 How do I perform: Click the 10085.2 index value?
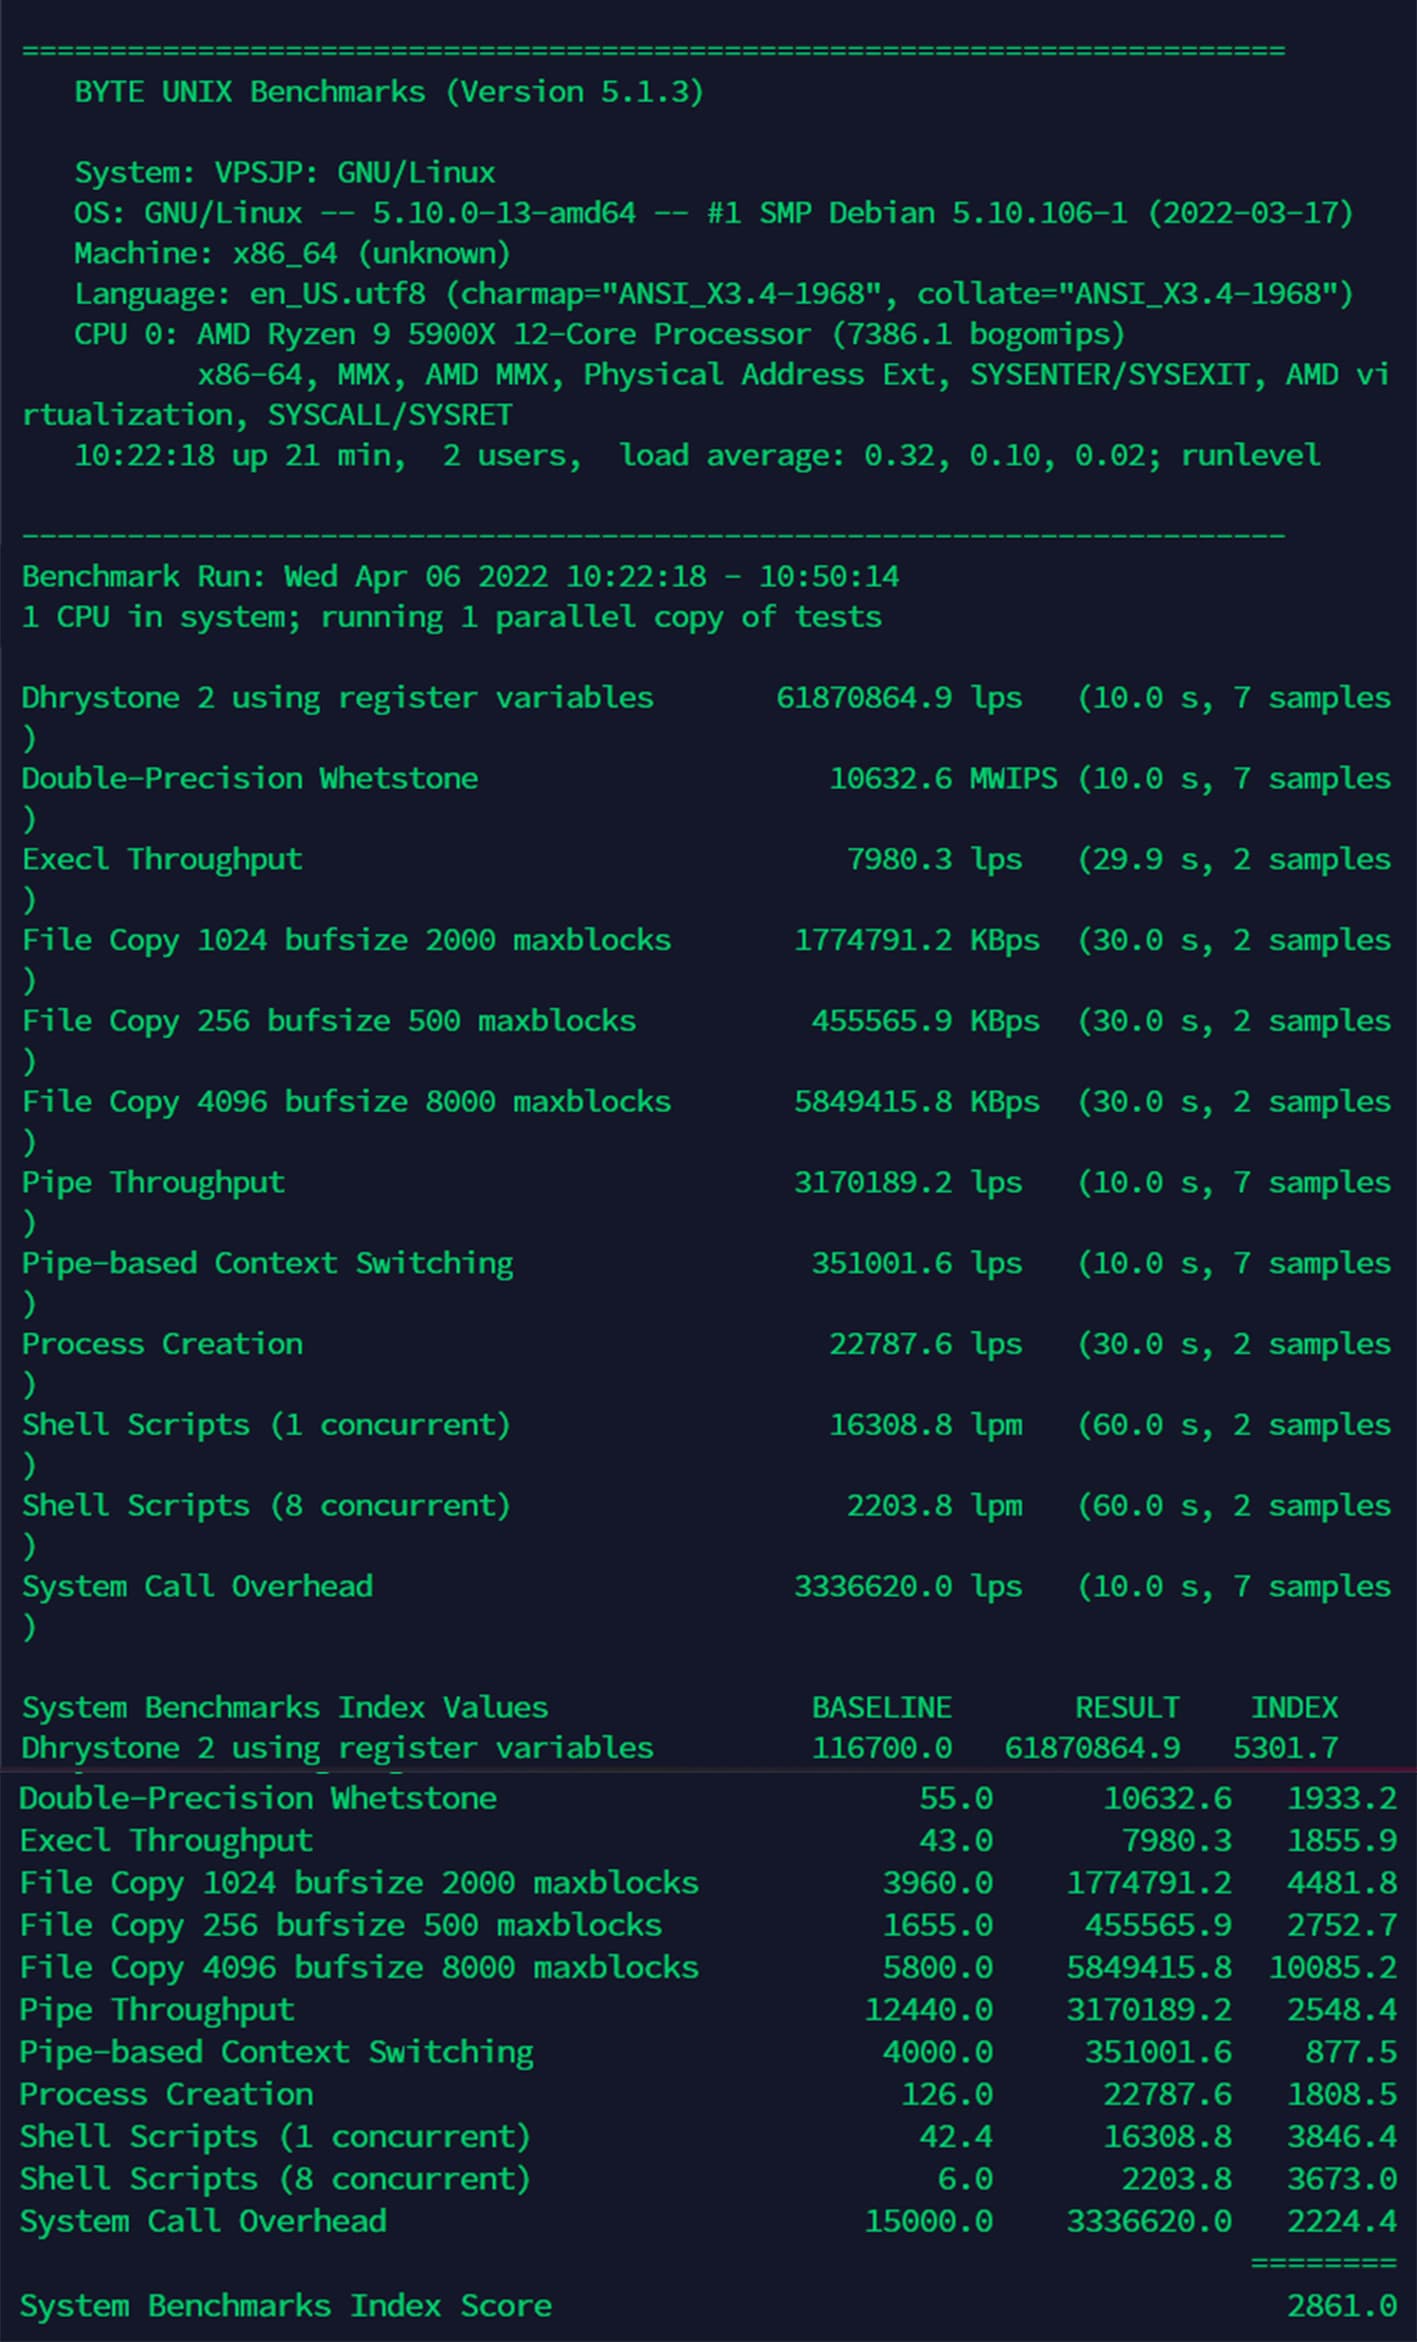[x=1332, y=1968]
